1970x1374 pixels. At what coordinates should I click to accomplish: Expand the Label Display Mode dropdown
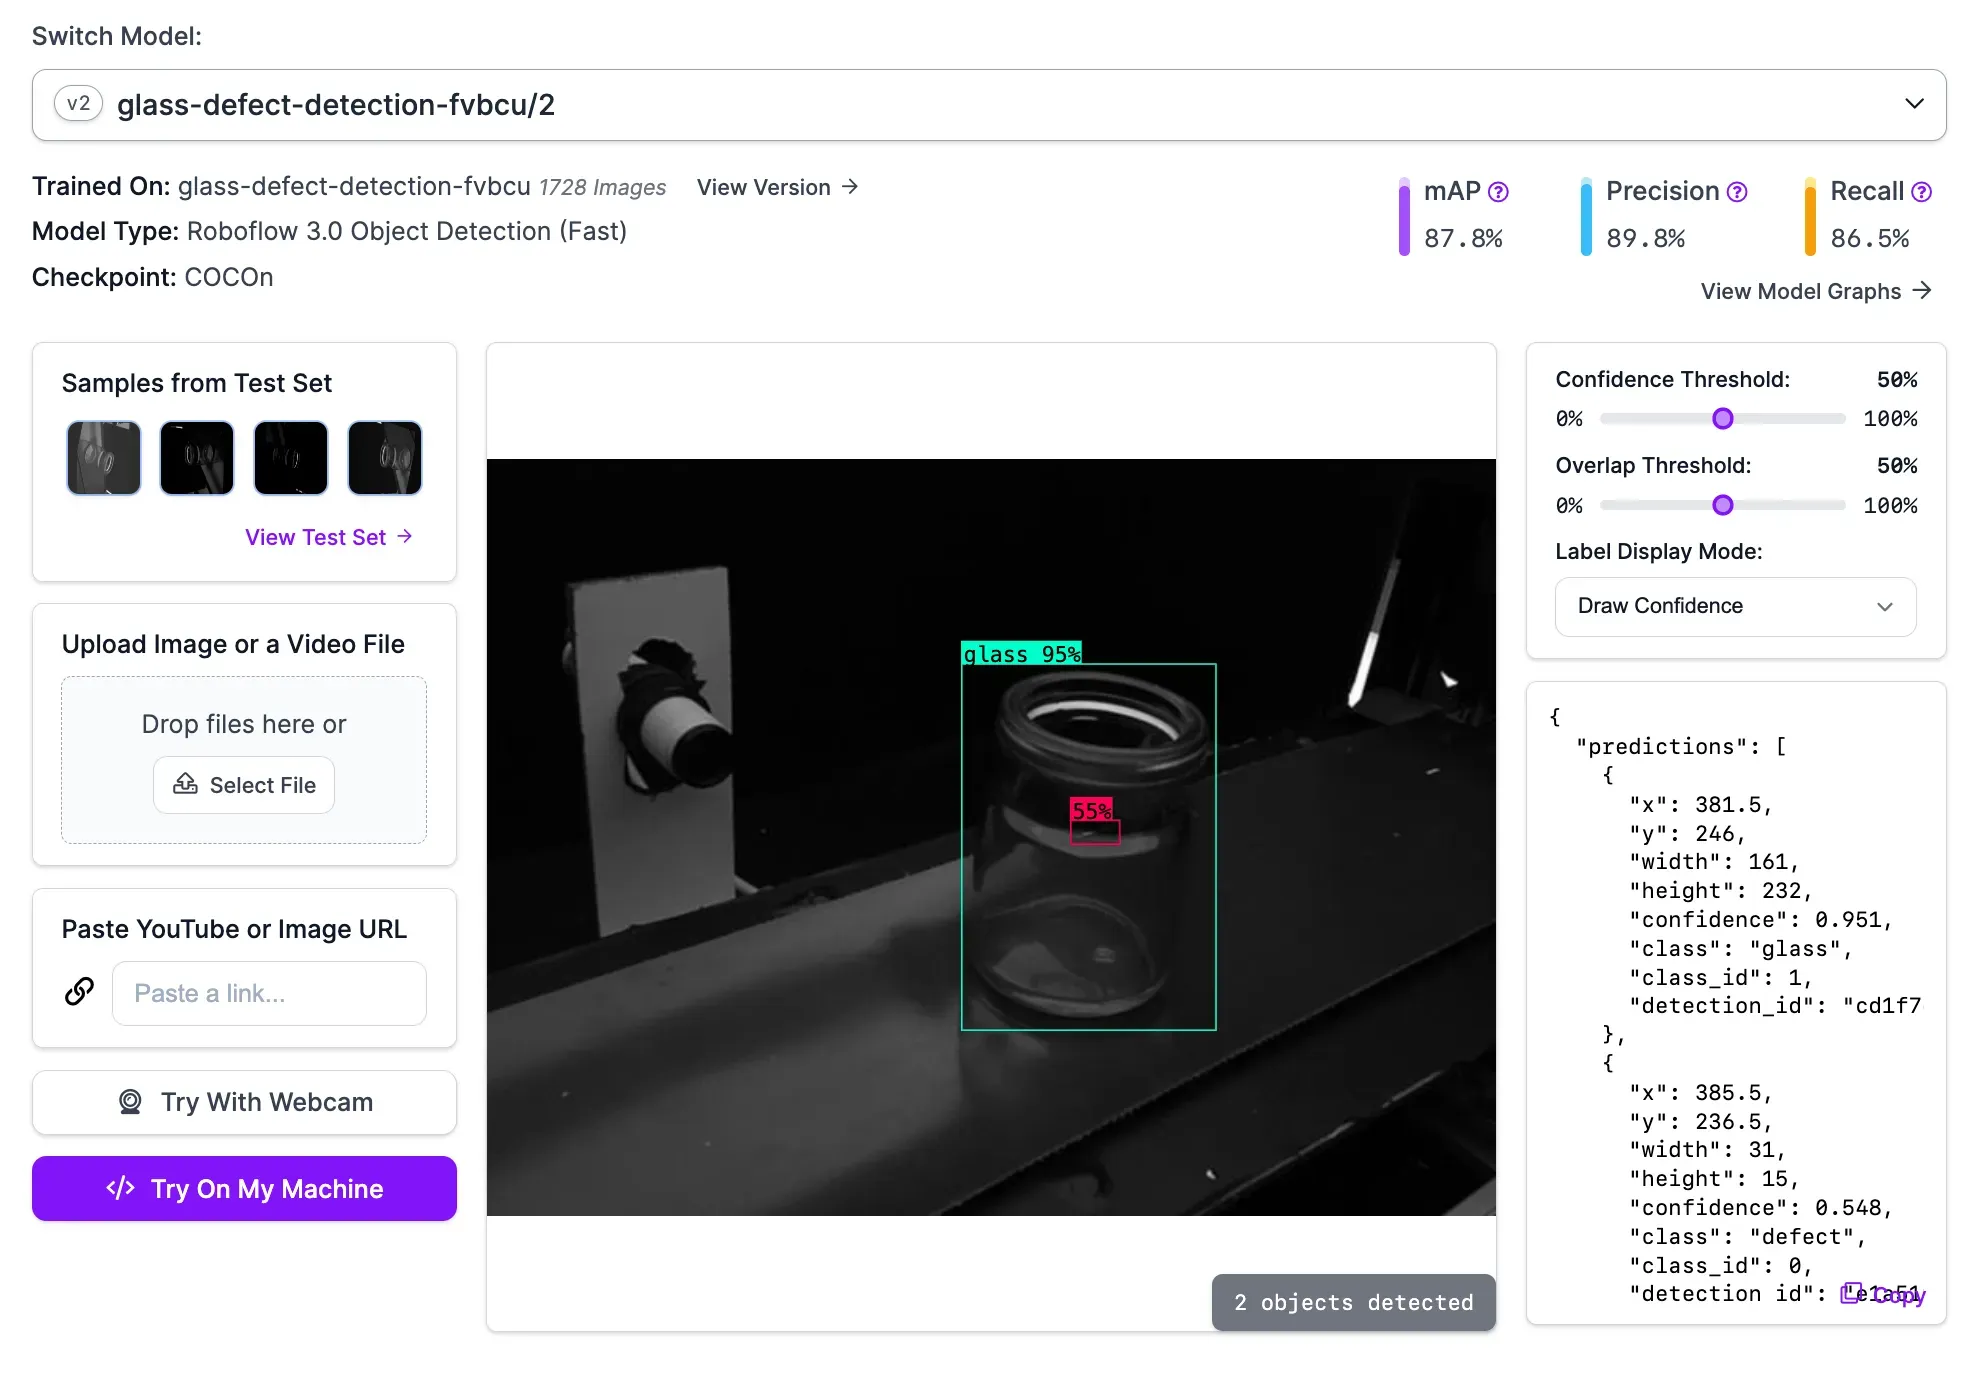click(1735, 606)
